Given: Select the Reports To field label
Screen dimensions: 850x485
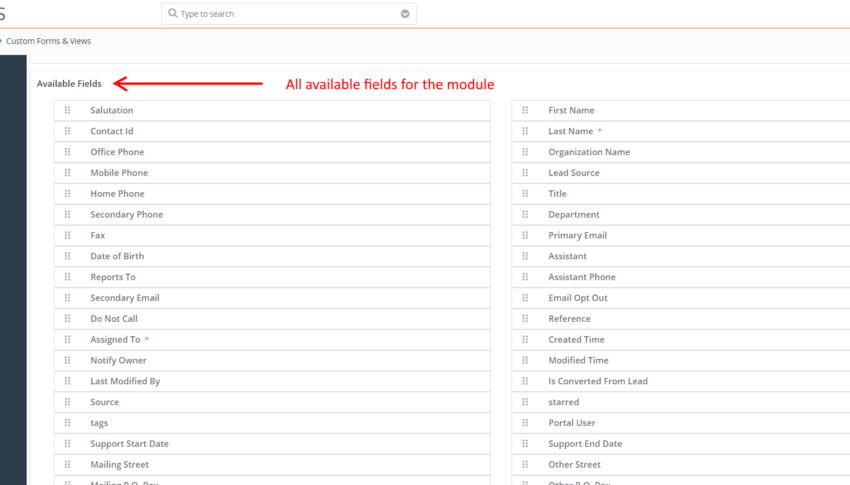Looking at the screenshot, I should pyautogui.click(x=113, y=277).
